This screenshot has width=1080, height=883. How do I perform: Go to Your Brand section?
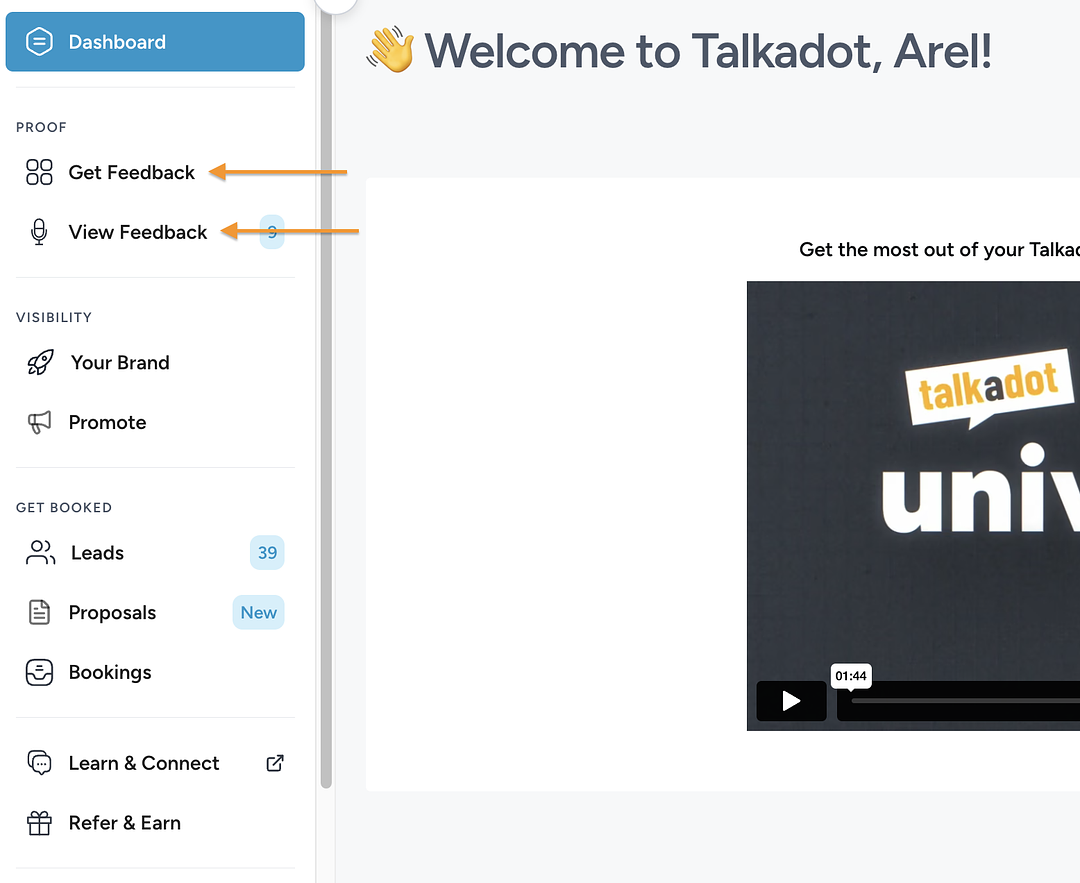pyautogui.click(x=120, y=362)
